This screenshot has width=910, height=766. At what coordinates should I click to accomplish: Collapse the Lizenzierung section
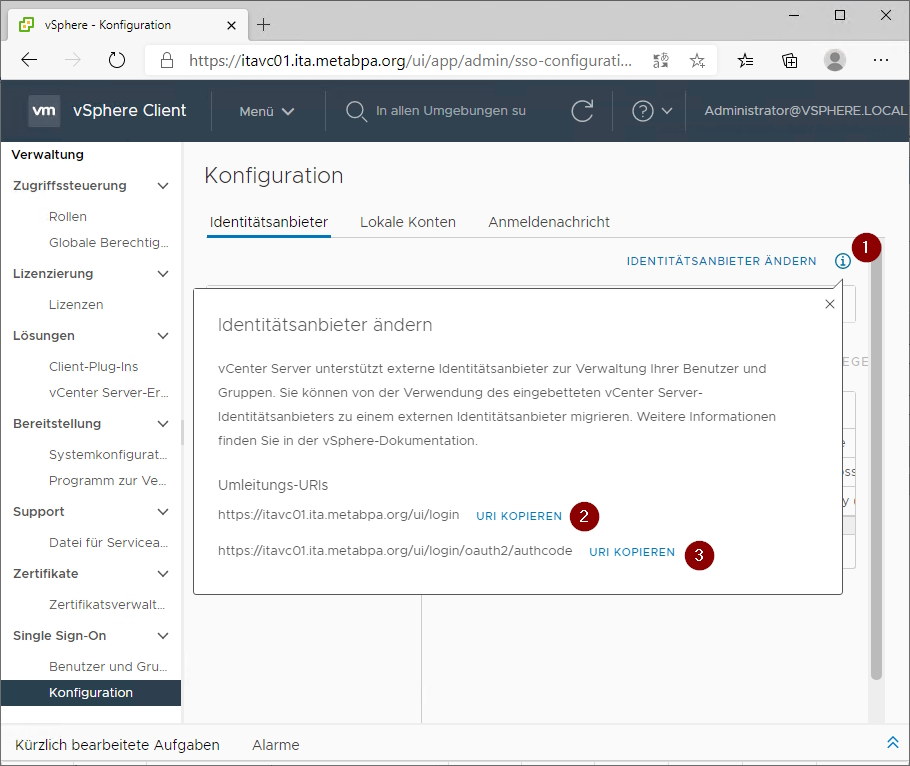(163, 274)
